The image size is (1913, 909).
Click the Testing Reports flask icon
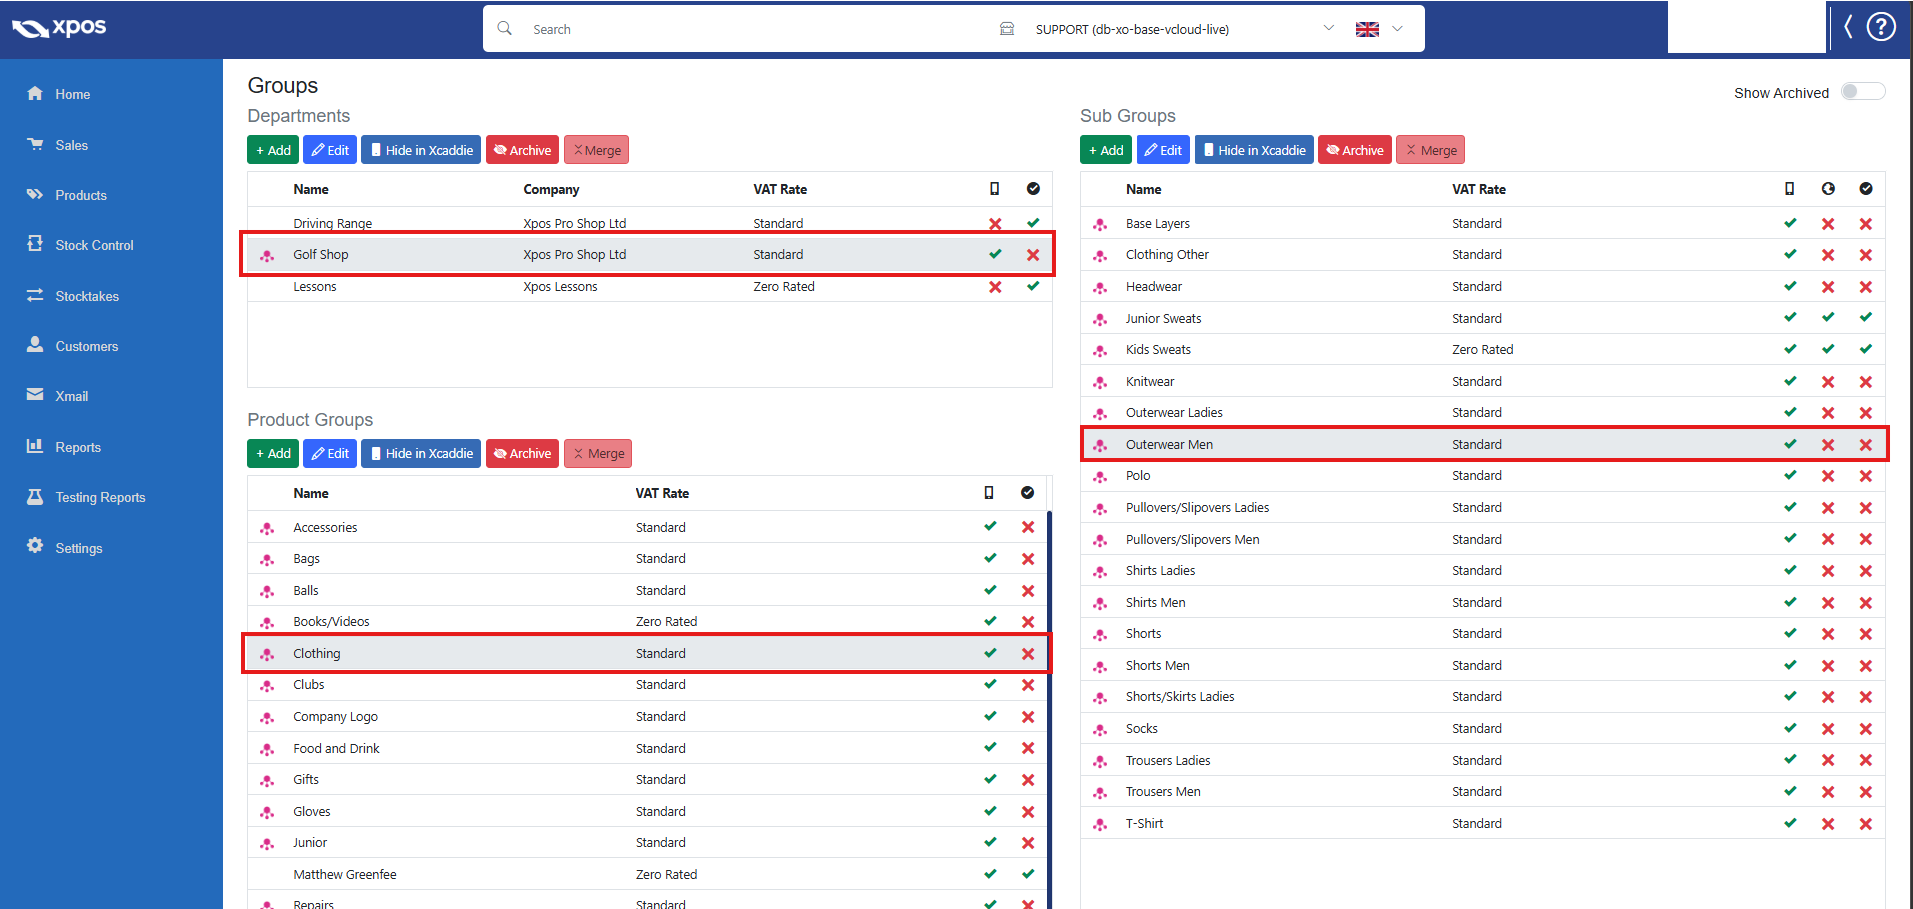point(35,496)
